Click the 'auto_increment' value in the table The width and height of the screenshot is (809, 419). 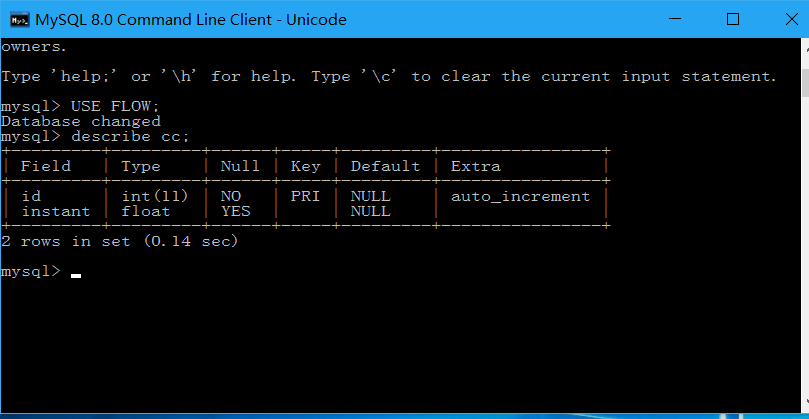(521, 197)
